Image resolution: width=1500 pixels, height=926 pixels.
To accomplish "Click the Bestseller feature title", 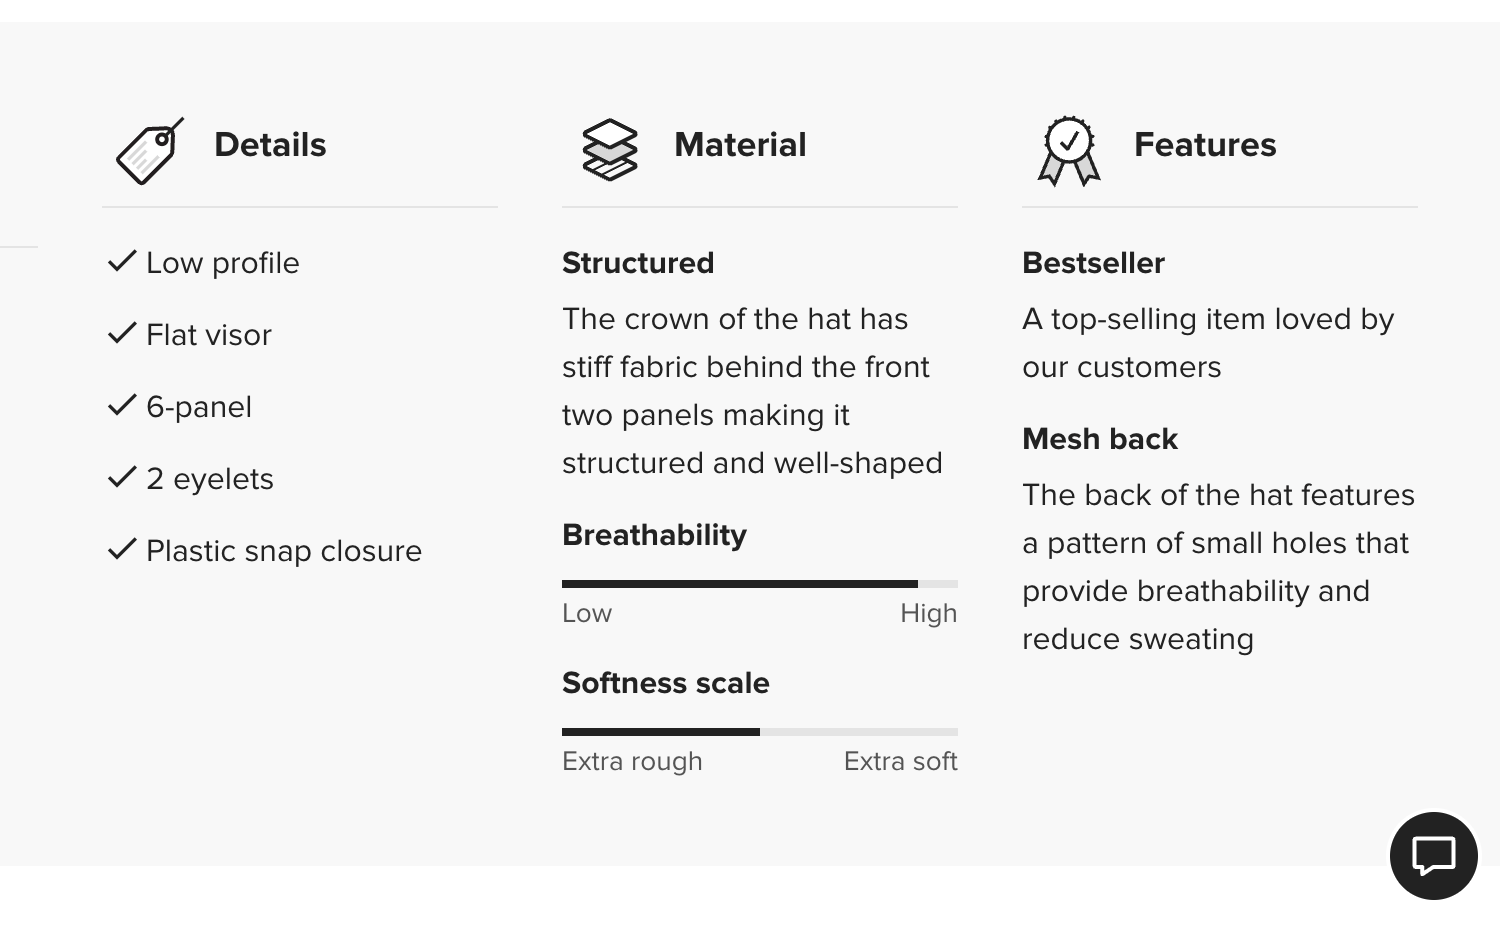I will 1093,263.
